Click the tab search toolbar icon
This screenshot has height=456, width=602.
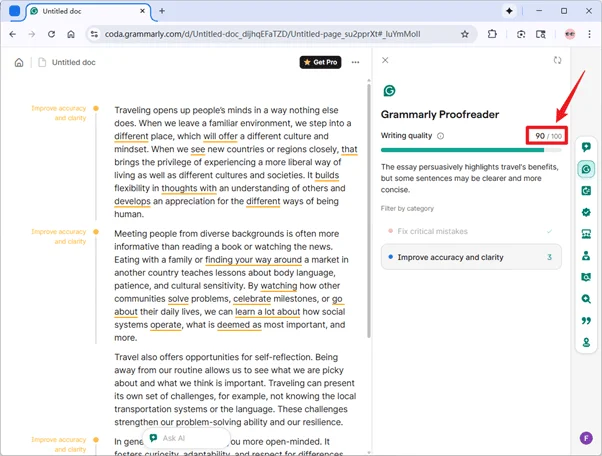541,34
